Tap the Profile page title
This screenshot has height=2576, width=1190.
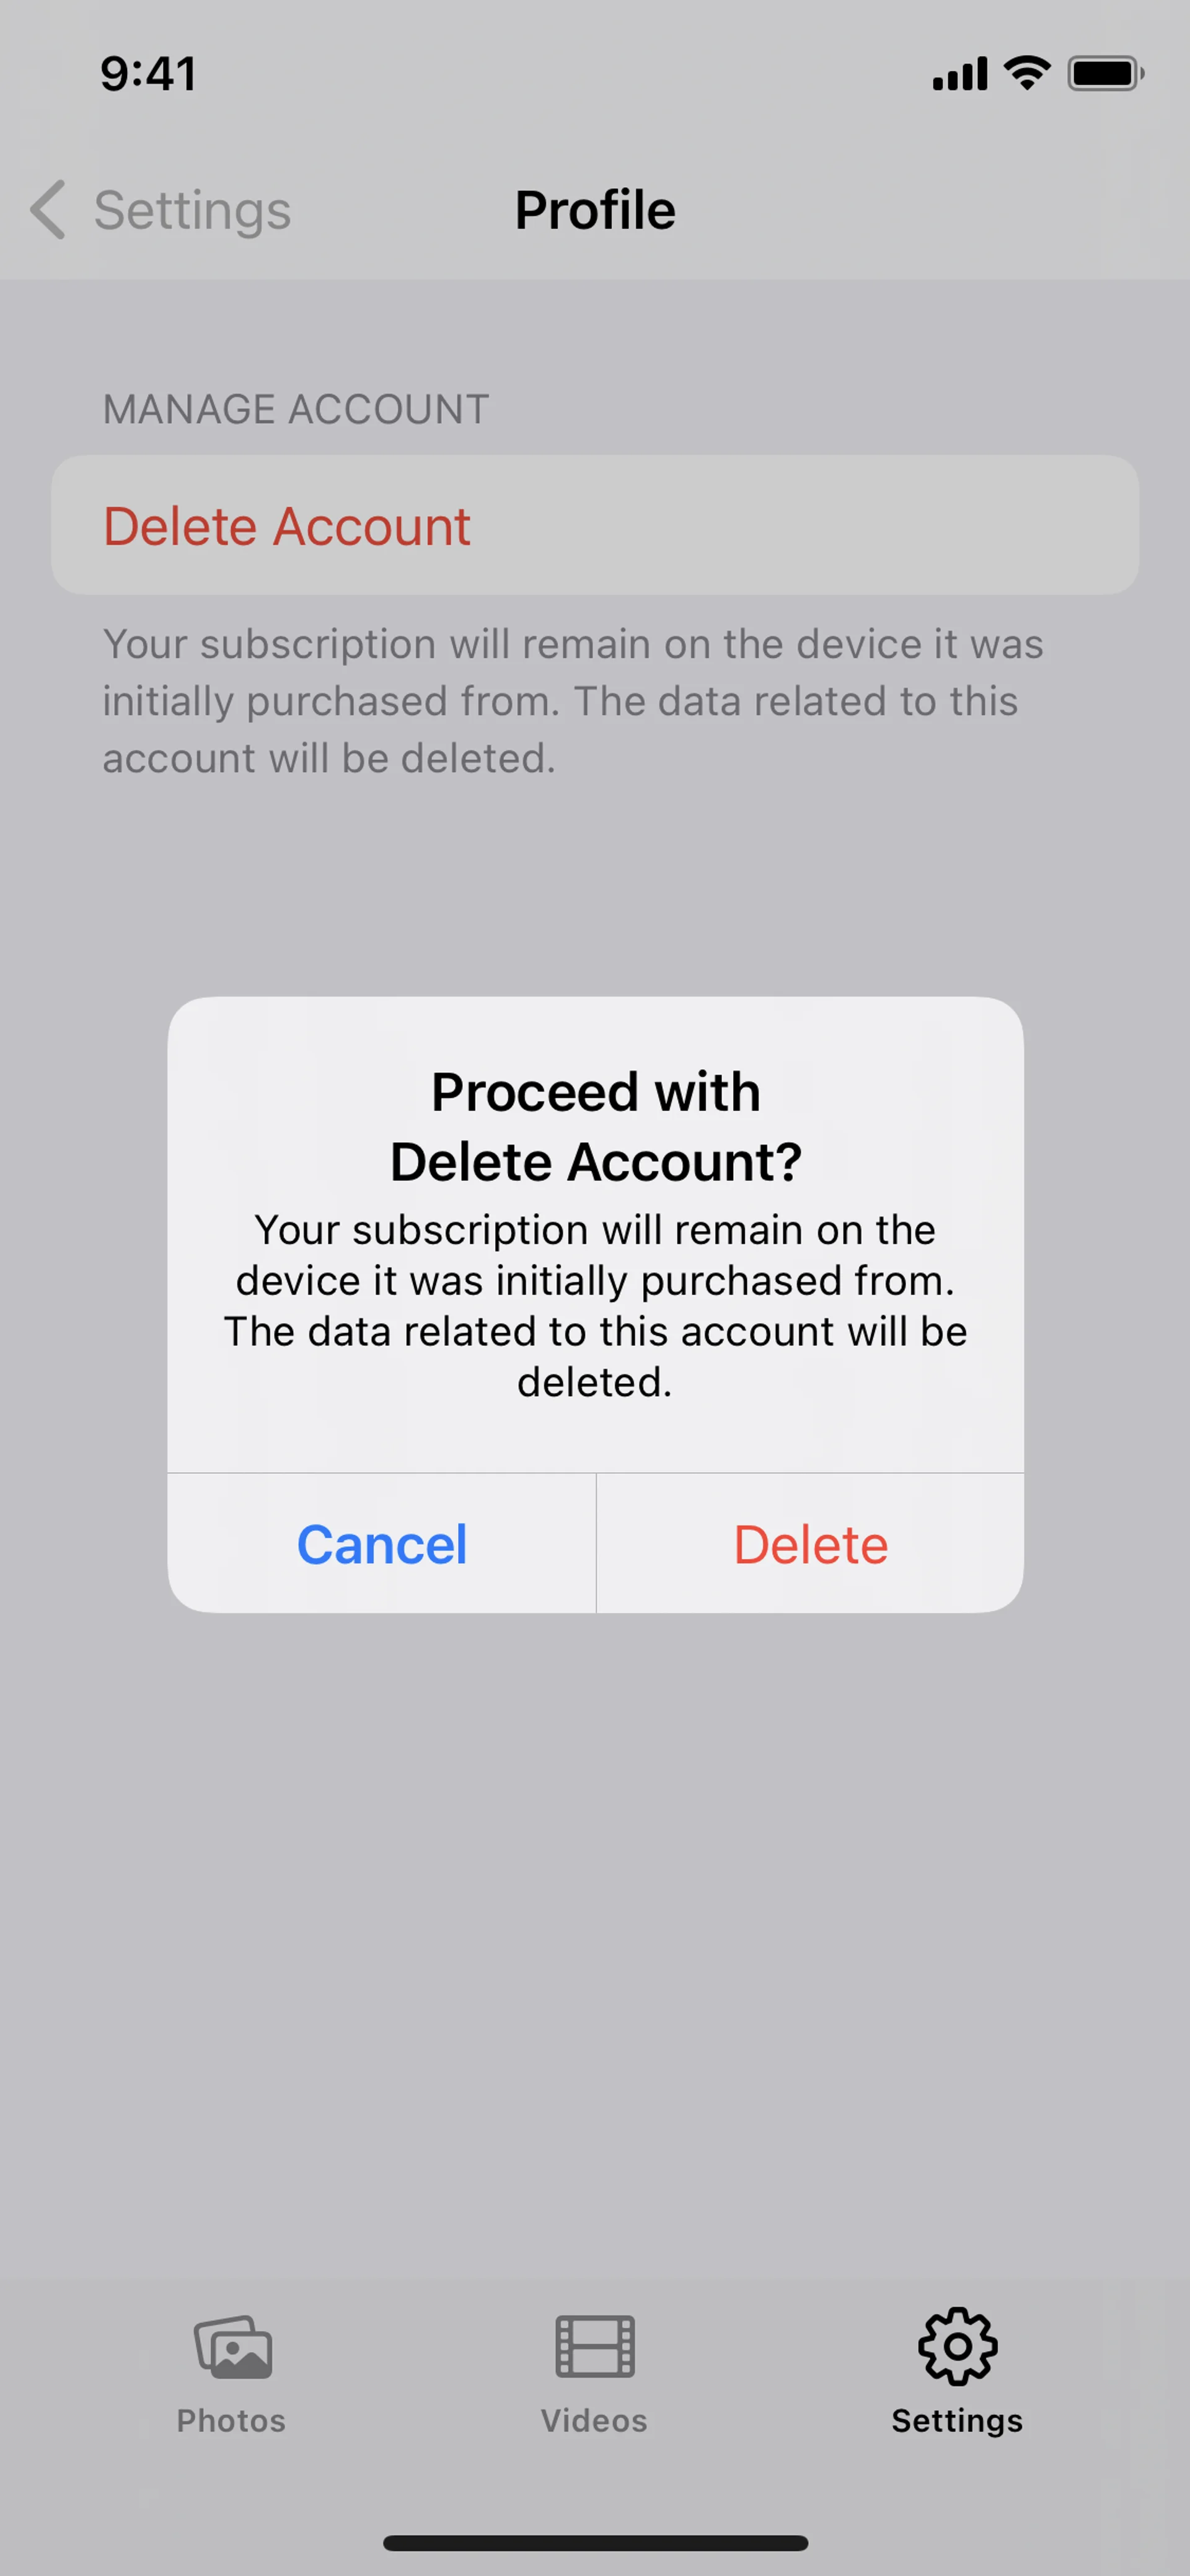tap(595, 210)
